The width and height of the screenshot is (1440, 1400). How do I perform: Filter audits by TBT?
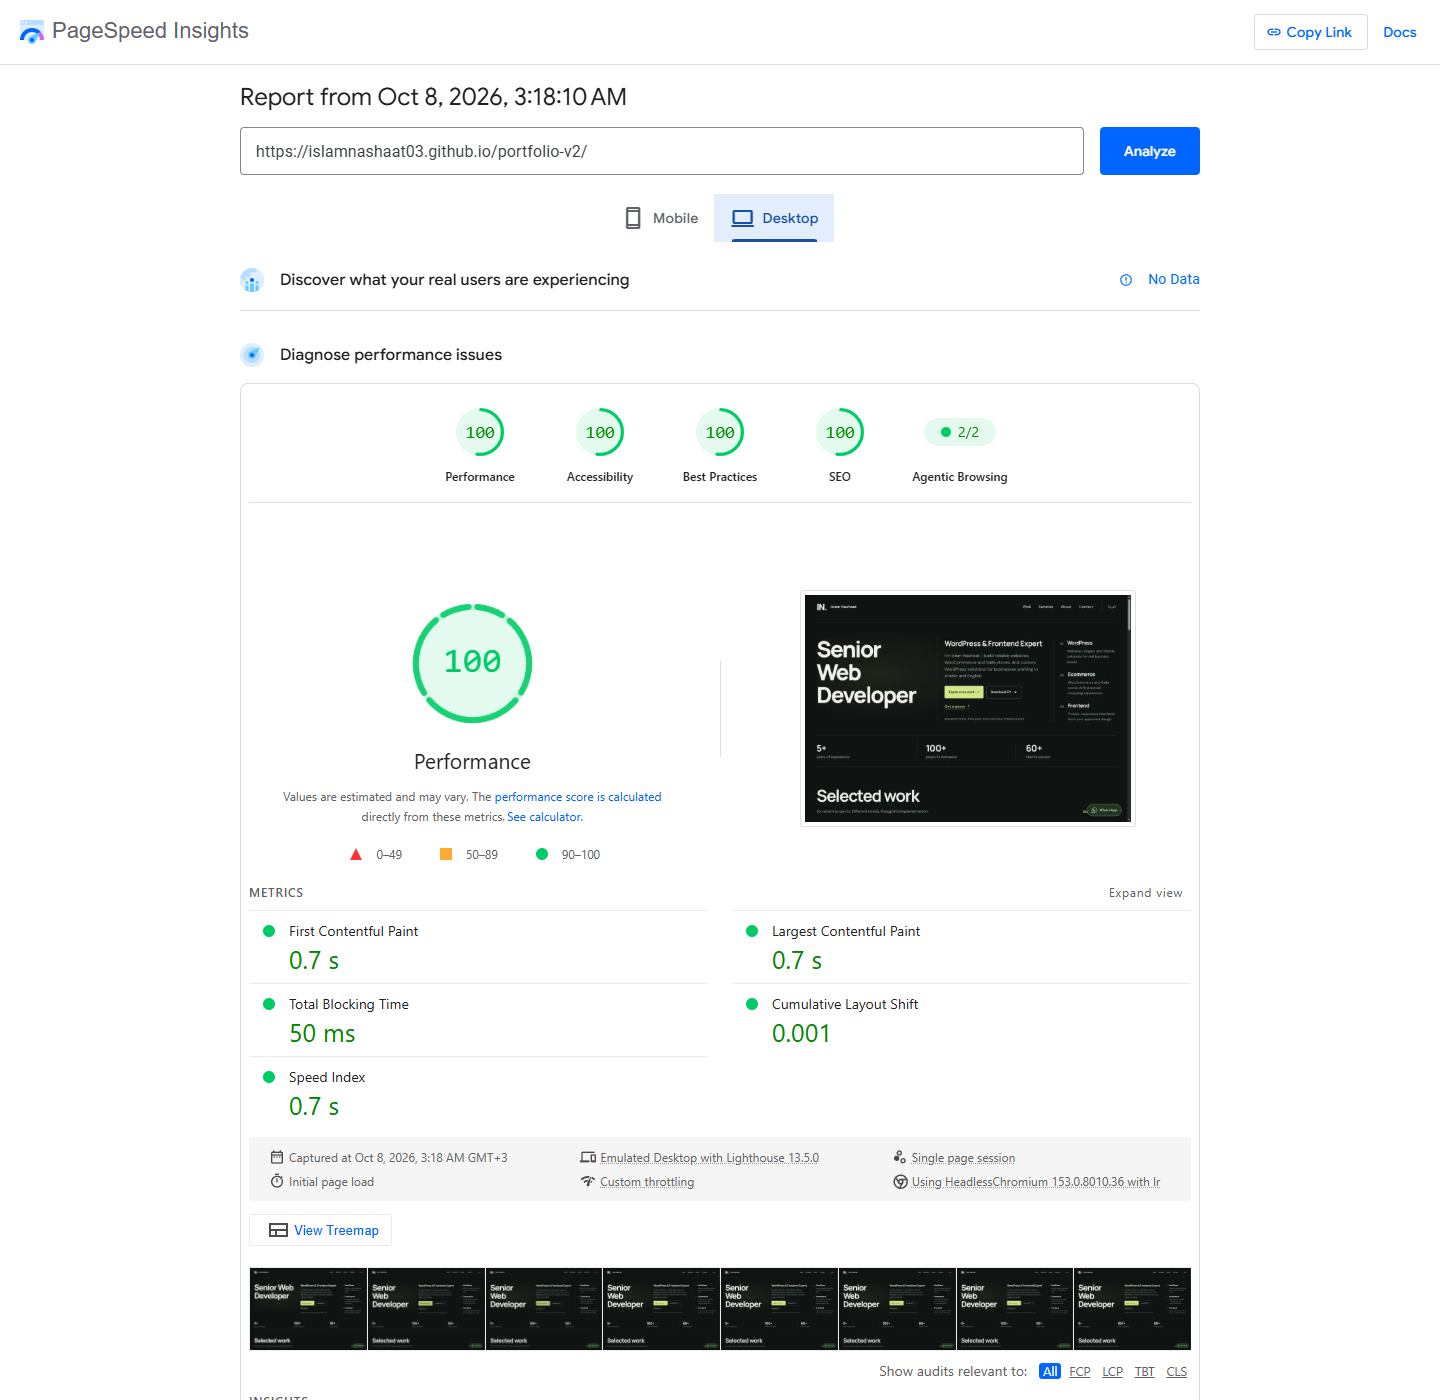(x=1145, y=1371)
